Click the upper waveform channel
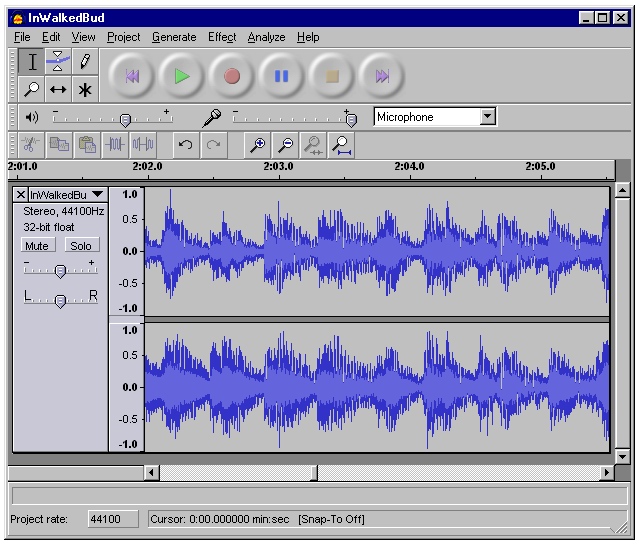 pos(377,251)
